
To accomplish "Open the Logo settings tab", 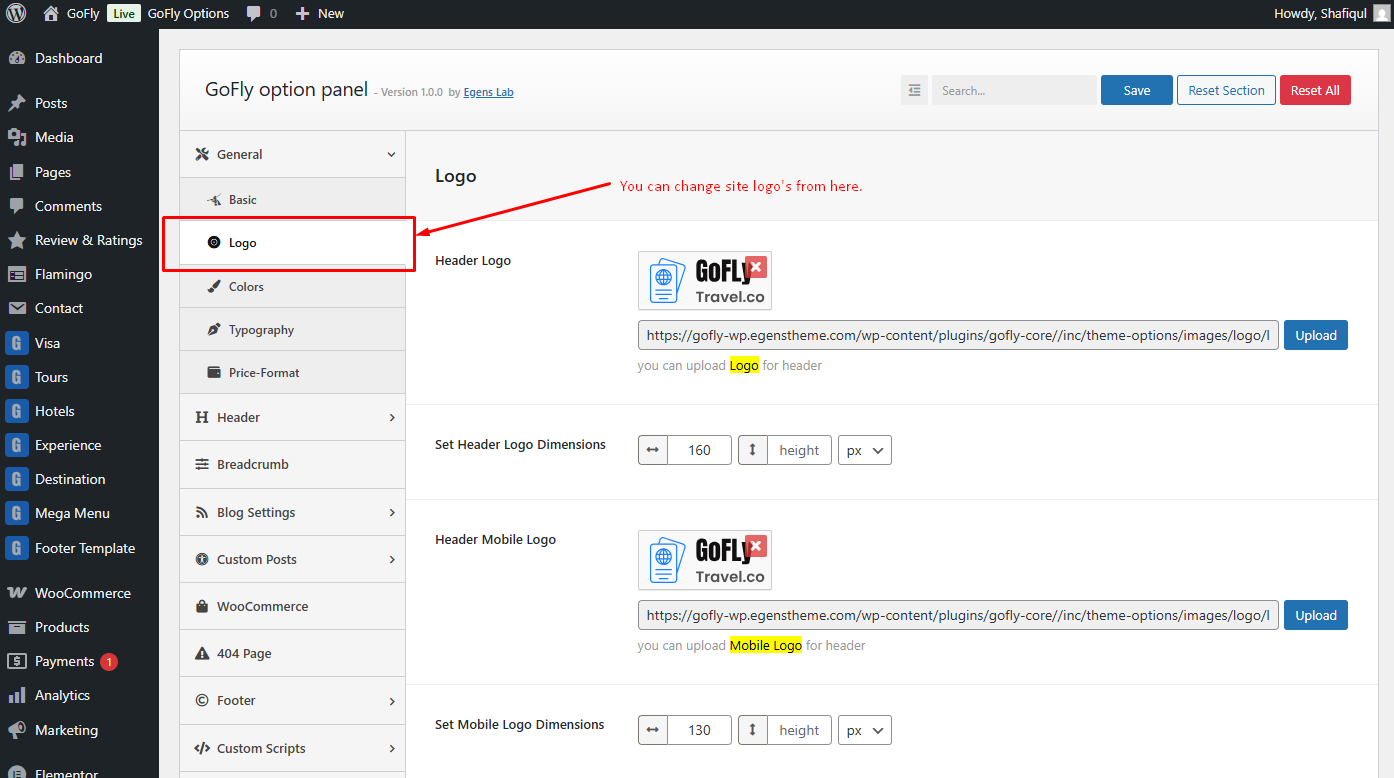I will [292, 243].
